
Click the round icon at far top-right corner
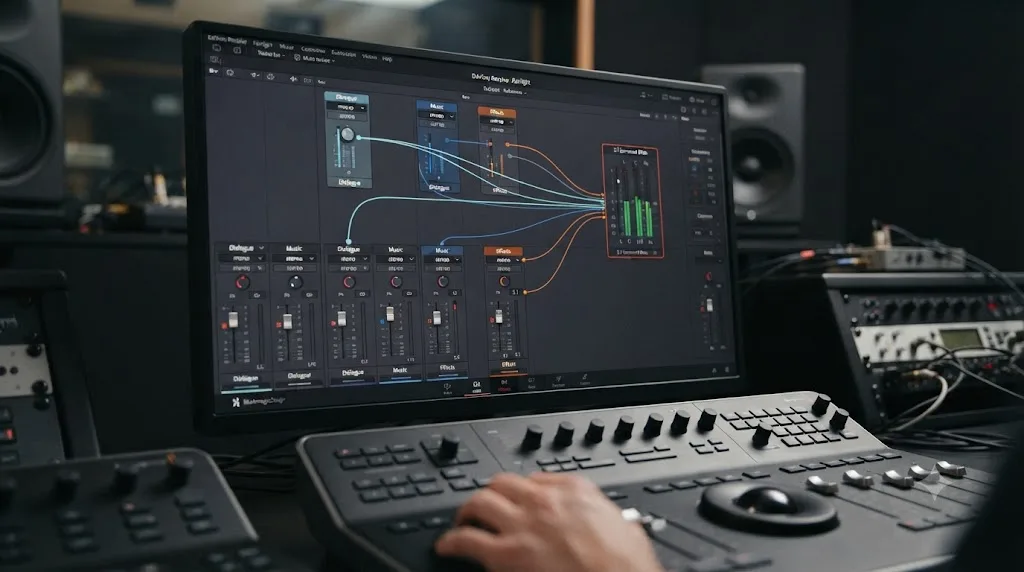[714, 101]
